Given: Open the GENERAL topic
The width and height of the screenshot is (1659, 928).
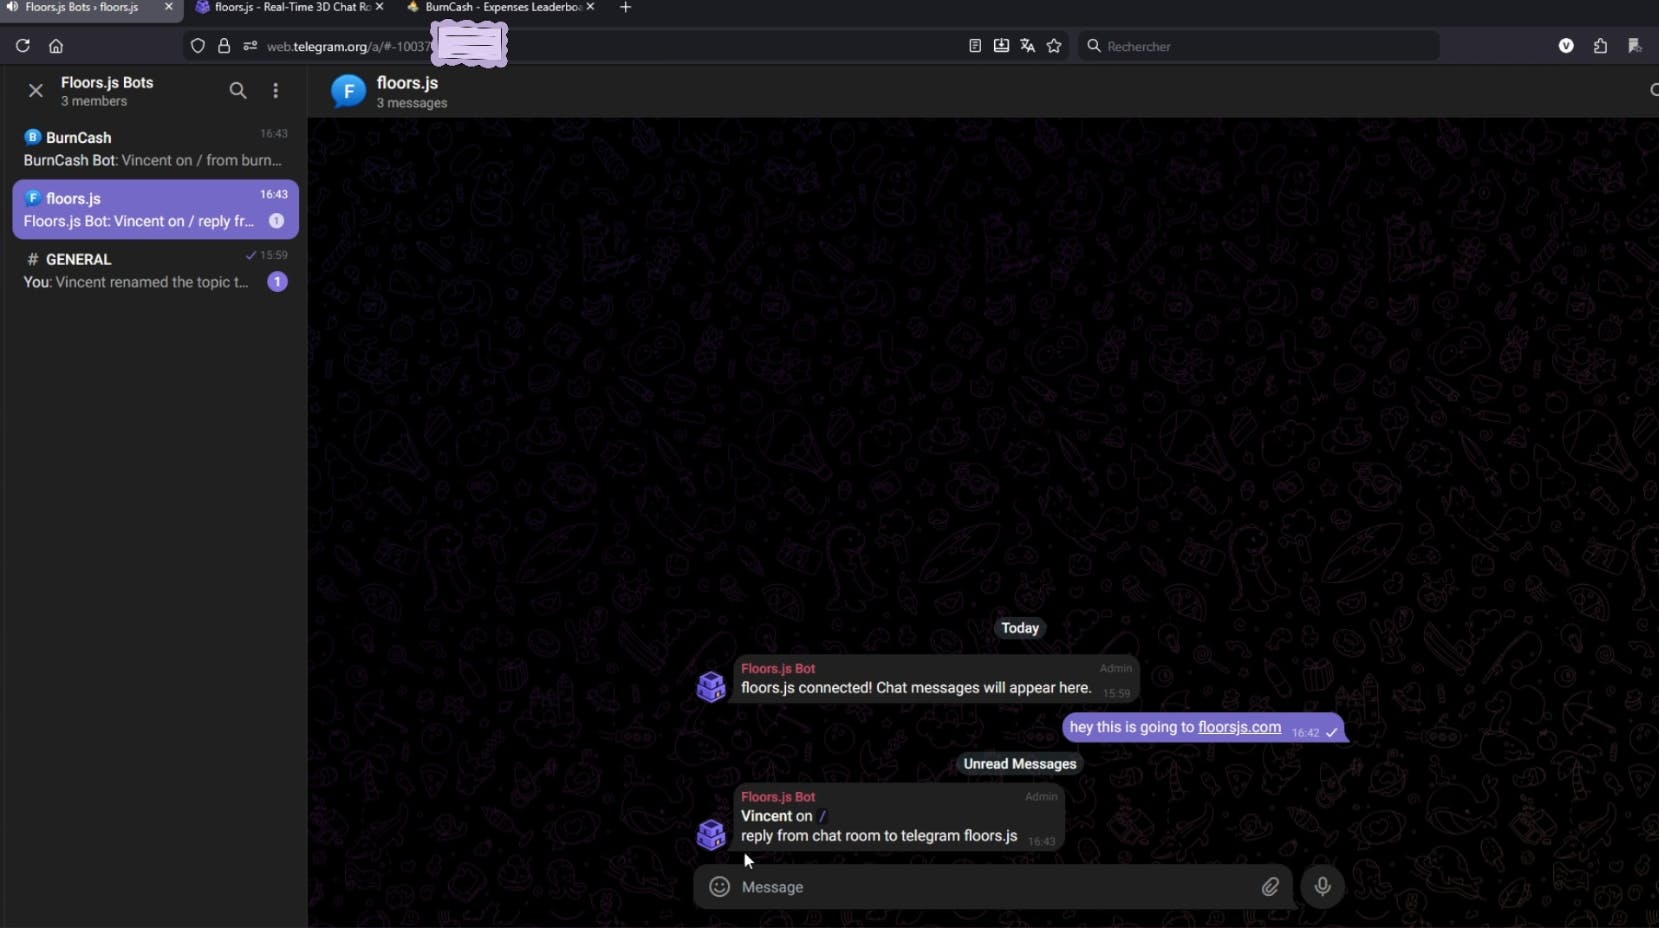Looking at the screenshot, I should pyautogui.click(x=155, y=270).
